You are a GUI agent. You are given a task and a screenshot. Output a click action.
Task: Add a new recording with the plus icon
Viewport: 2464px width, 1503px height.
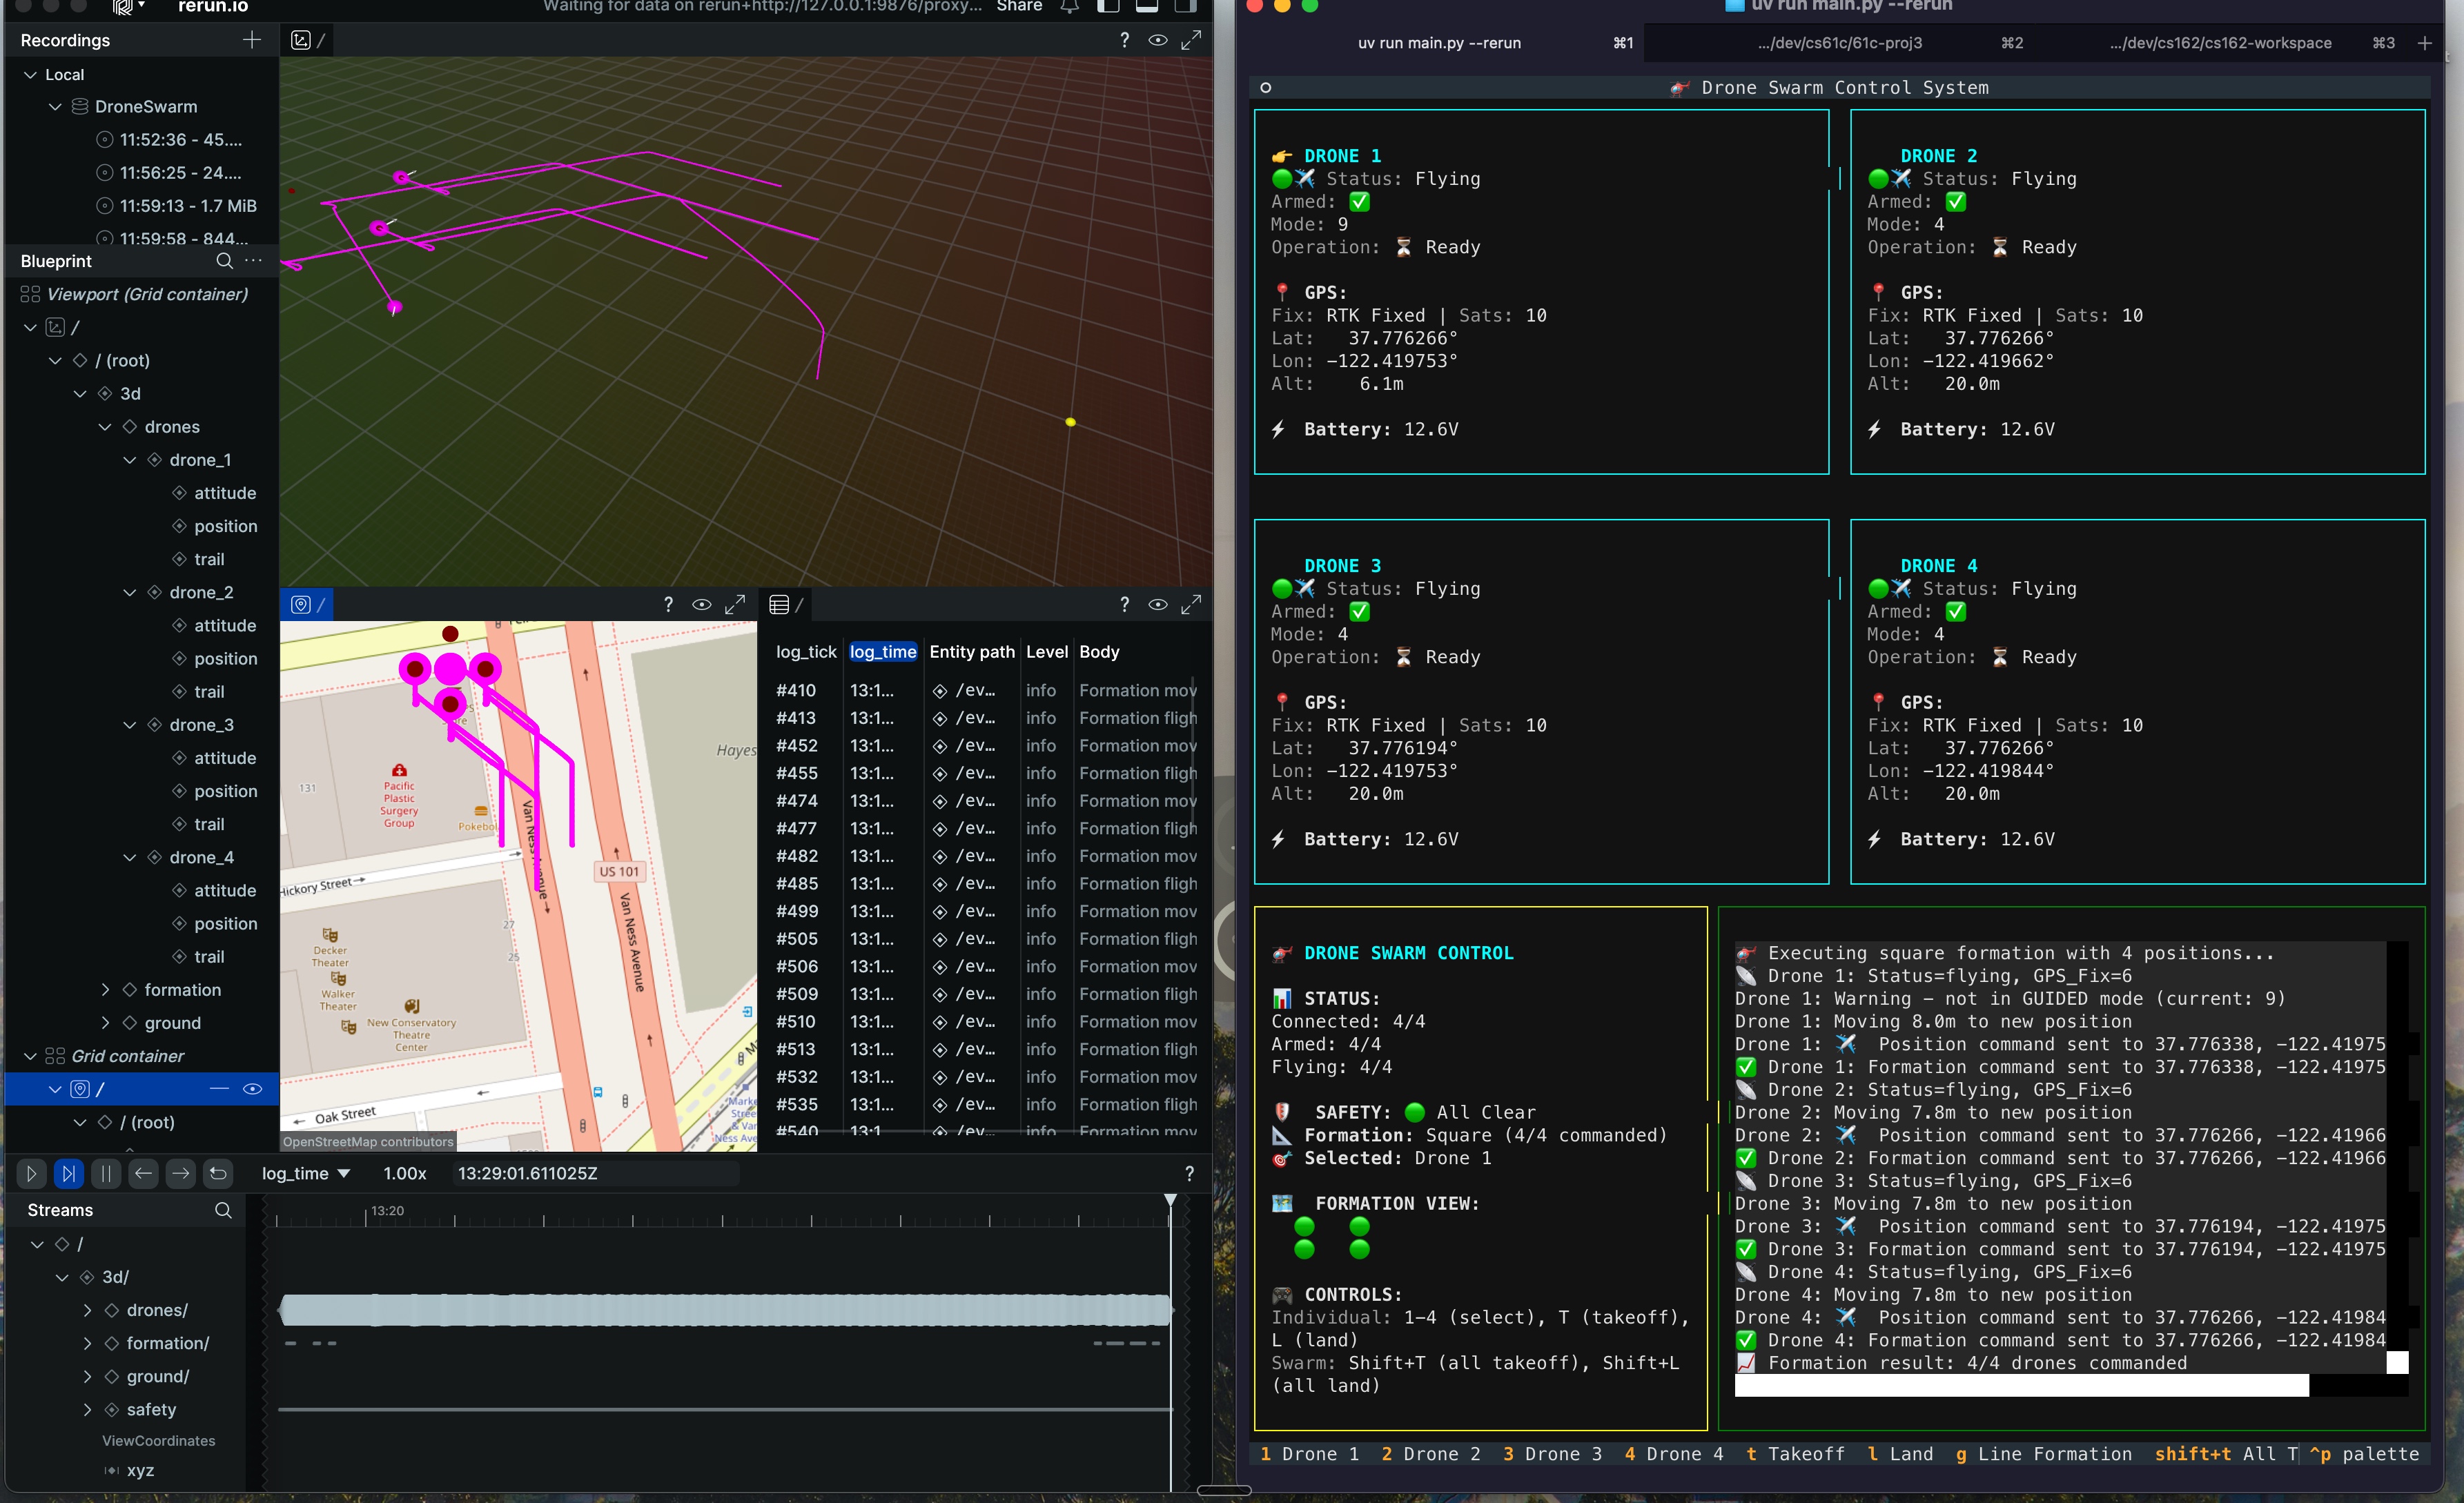(x=251, y=40)
